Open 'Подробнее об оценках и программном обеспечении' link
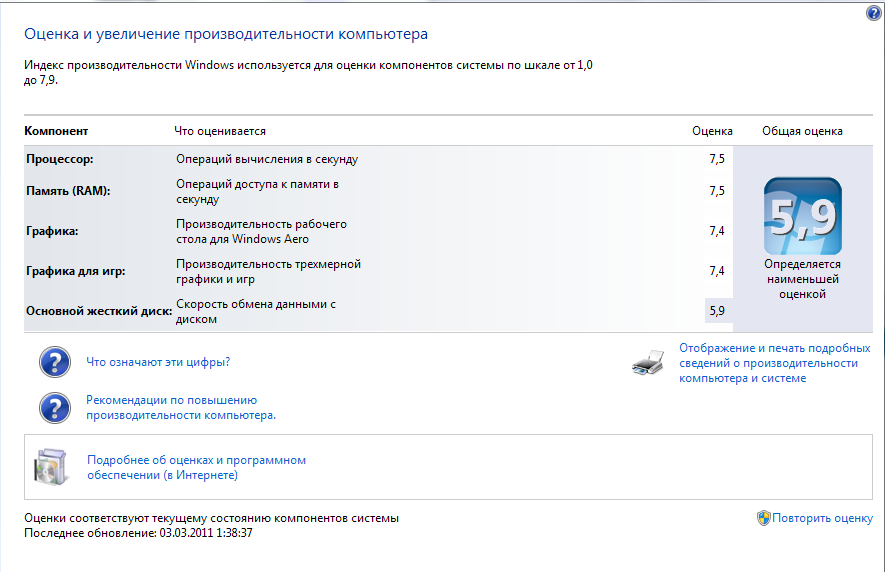885x572 pixels. [x=196, y=468]
